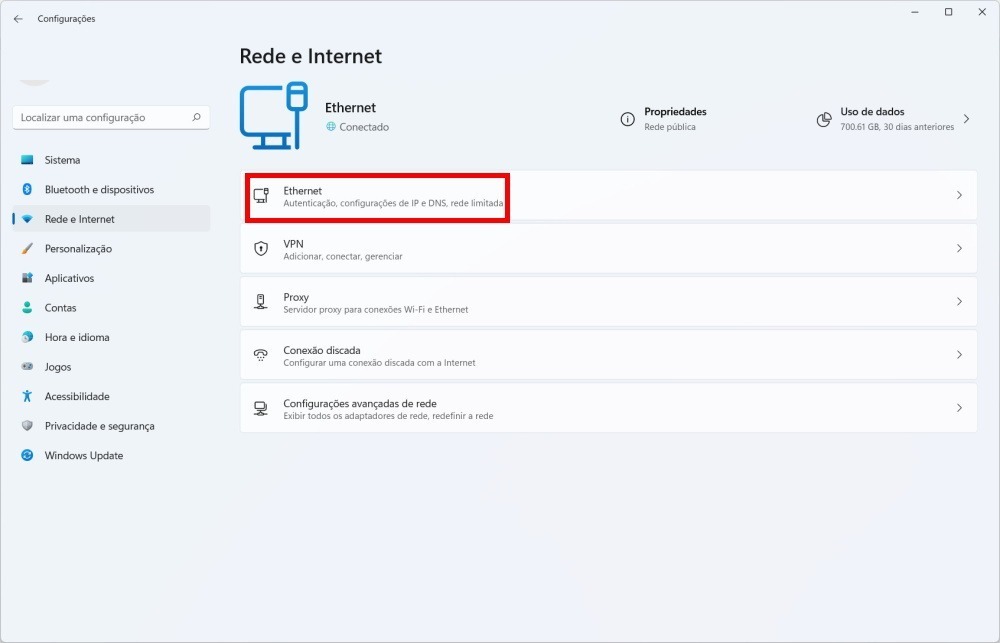Open Configurações avançadas de rede entry
This screenshot has width=1000, height=643.
608,408
